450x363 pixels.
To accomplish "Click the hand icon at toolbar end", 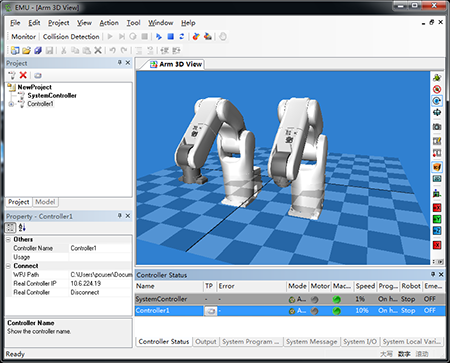I will (223, 36).
